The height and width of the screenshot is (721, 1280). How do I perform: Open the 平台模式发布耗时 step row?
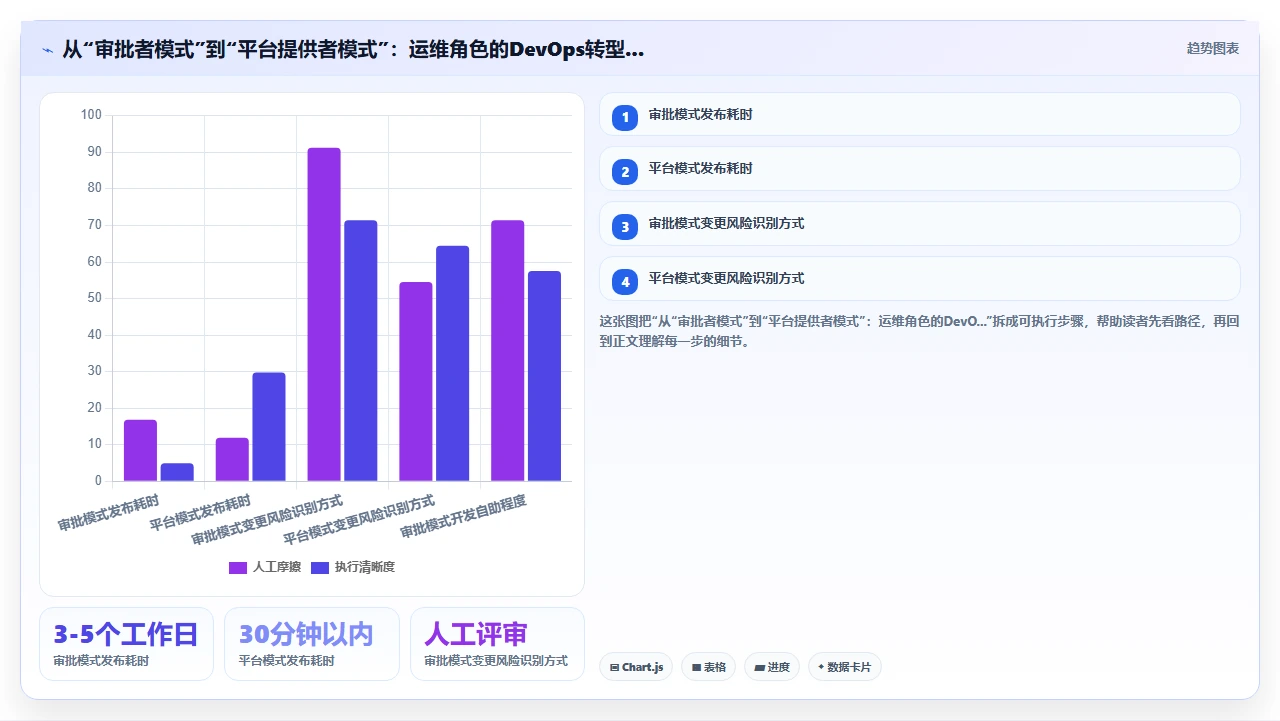tap(919, 168)
